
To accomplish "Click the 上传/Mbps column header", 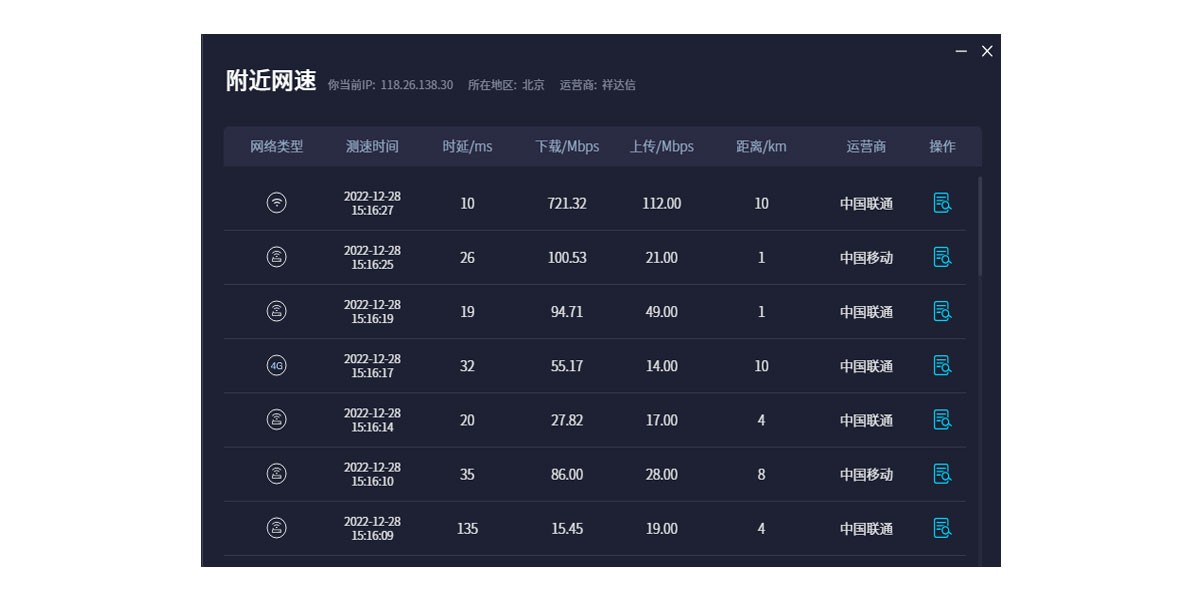I will [661, 146].
